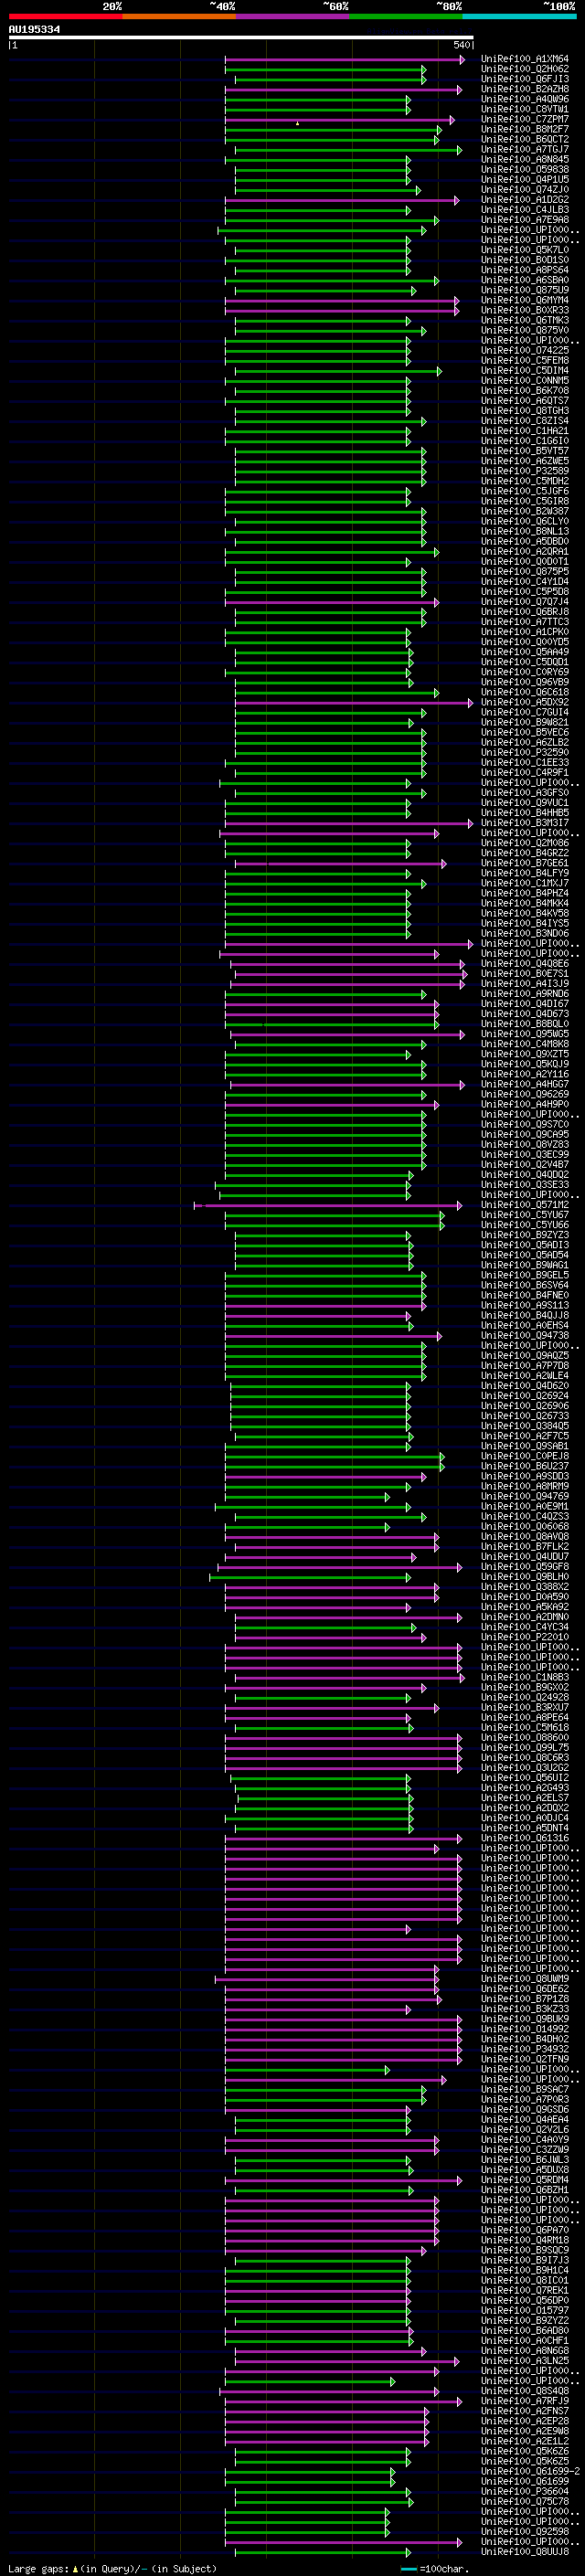Open hit UniRef100_Q2H062
The width and height of the screenshot is (585, 2576).
point(525,69)
